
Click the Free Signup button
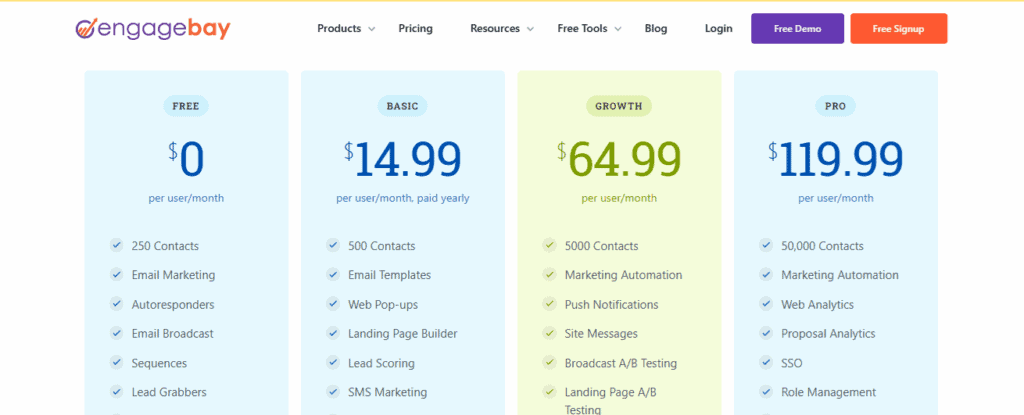(899, 29)
